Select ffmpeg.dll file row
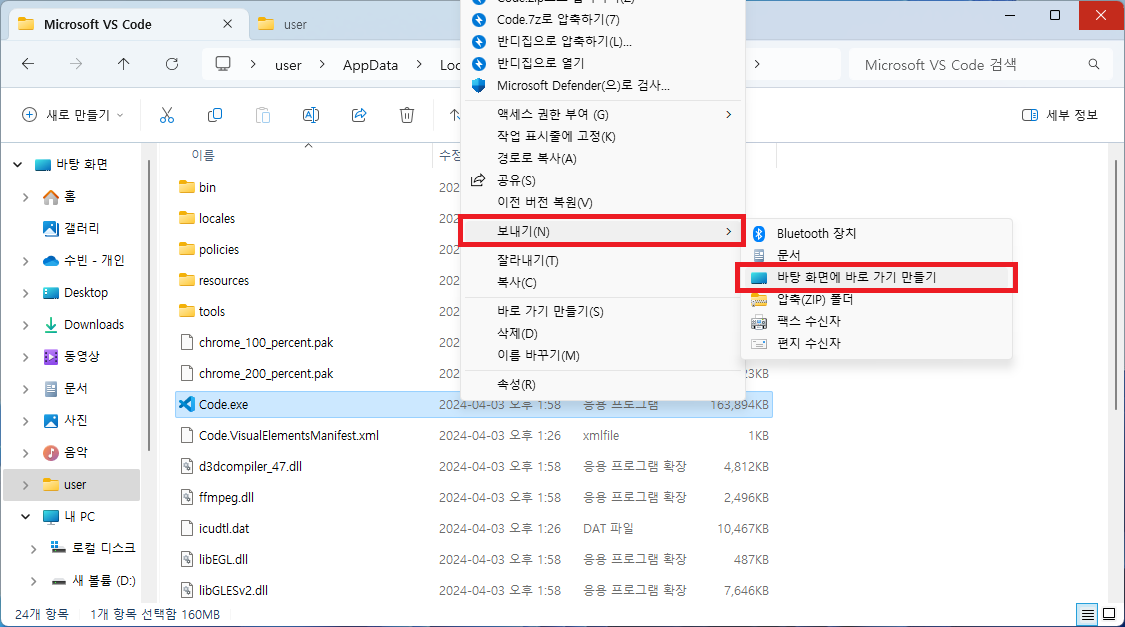 tap(474, 498)
